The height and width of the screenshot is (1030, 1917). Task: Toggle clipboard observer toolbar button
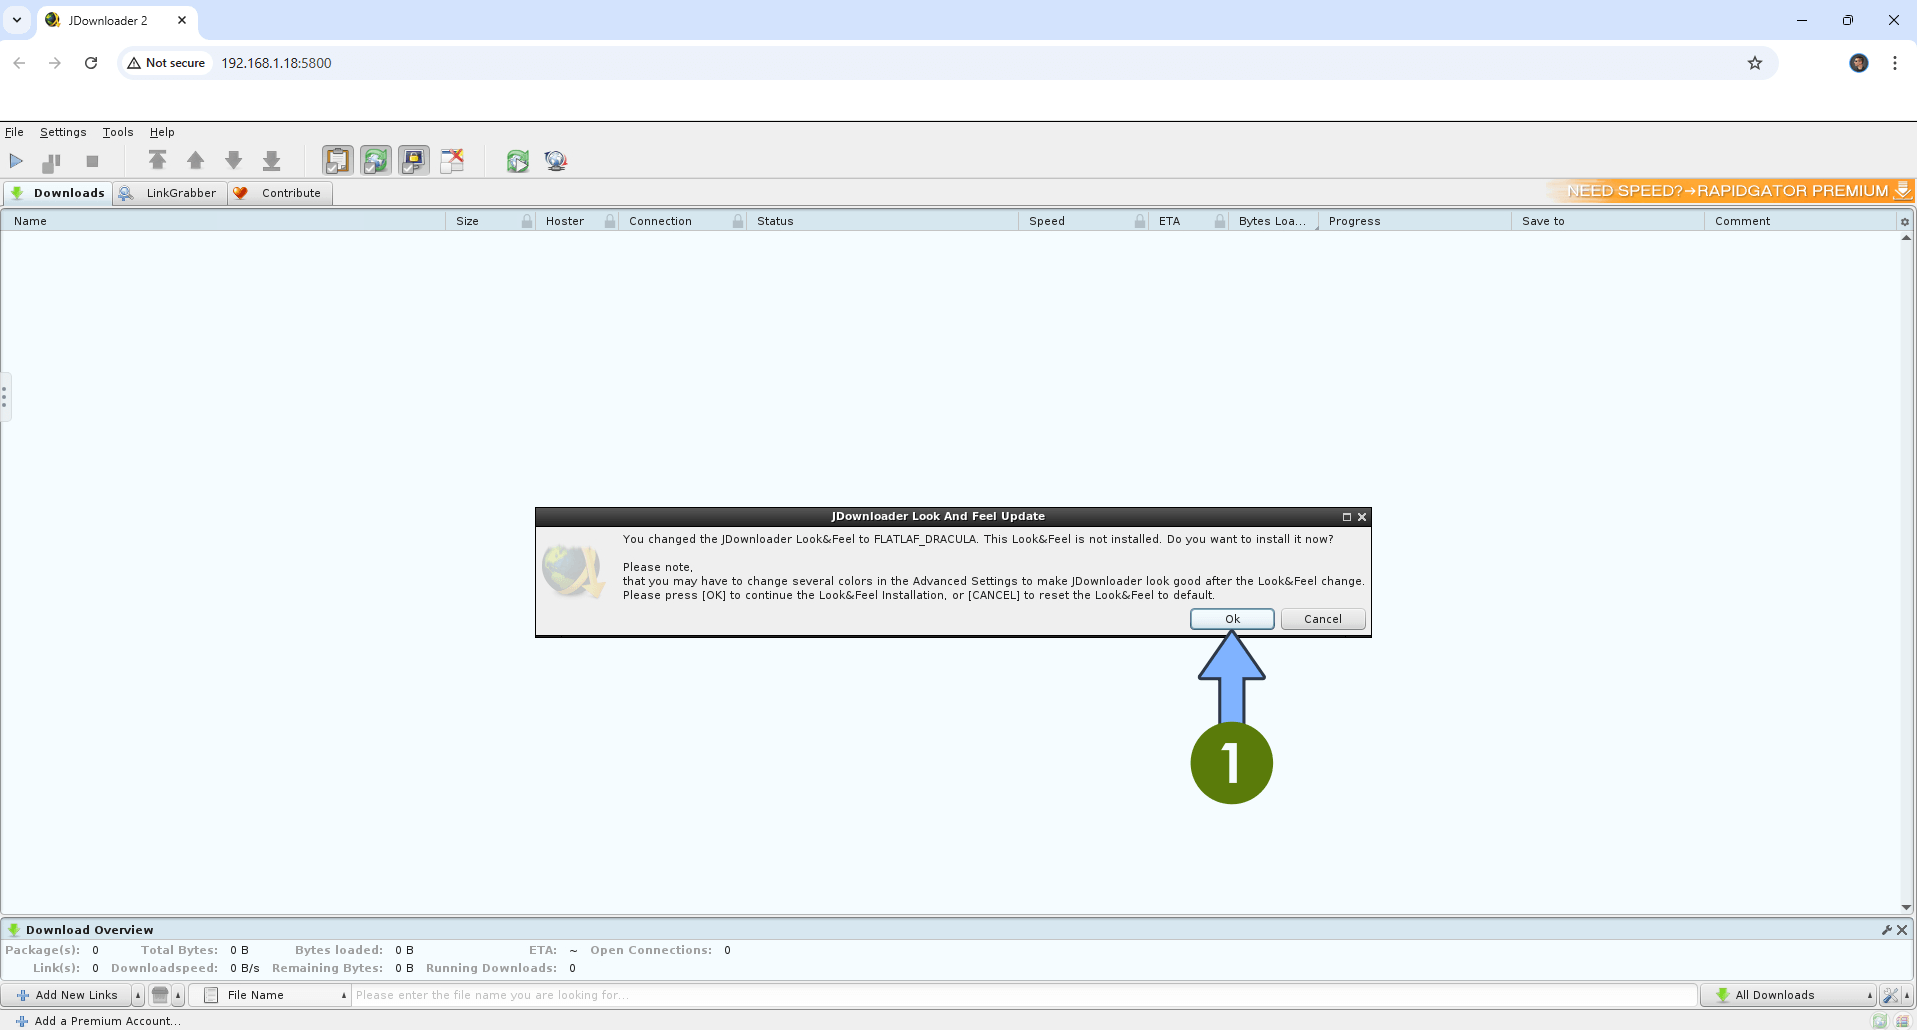click(338, 160)
